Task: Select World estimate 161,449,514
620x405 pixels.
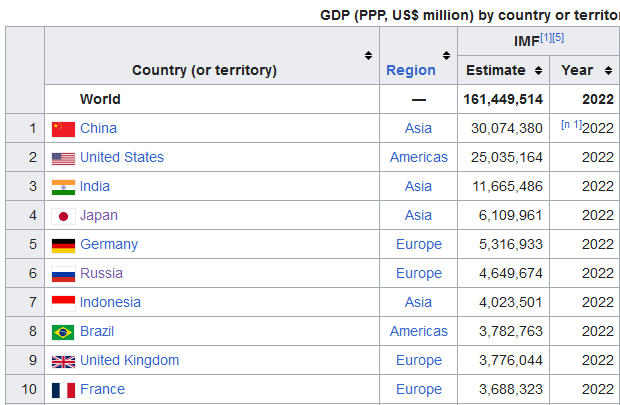Action: tap(503, 99)
